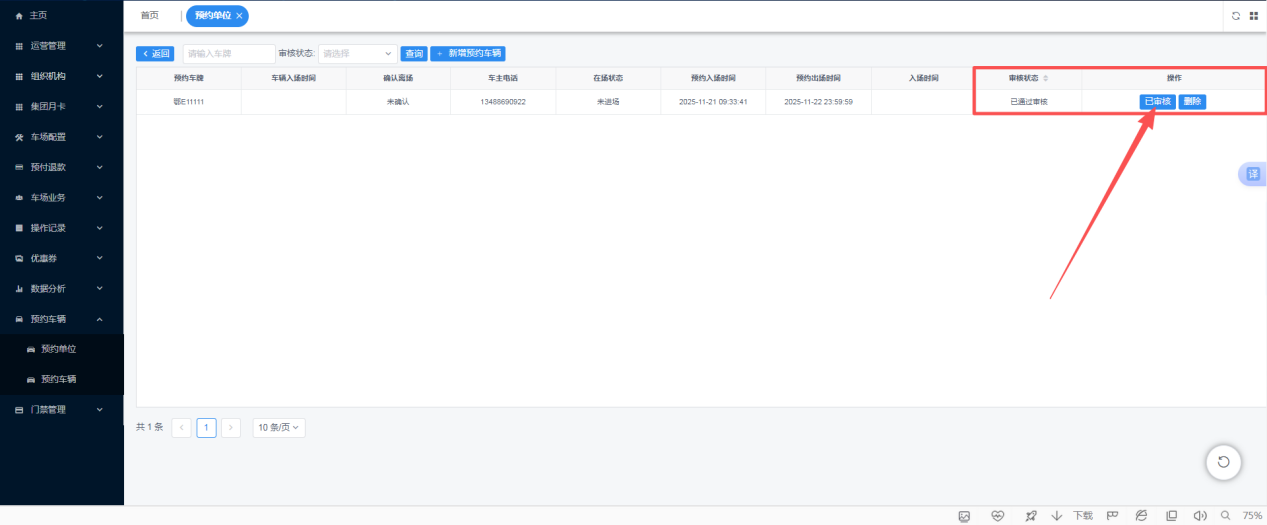Viewport: 1267px width, 525px height.
Task: Open the 预约车辆 submenu item under 预约单位
Action: pos(62,380)
